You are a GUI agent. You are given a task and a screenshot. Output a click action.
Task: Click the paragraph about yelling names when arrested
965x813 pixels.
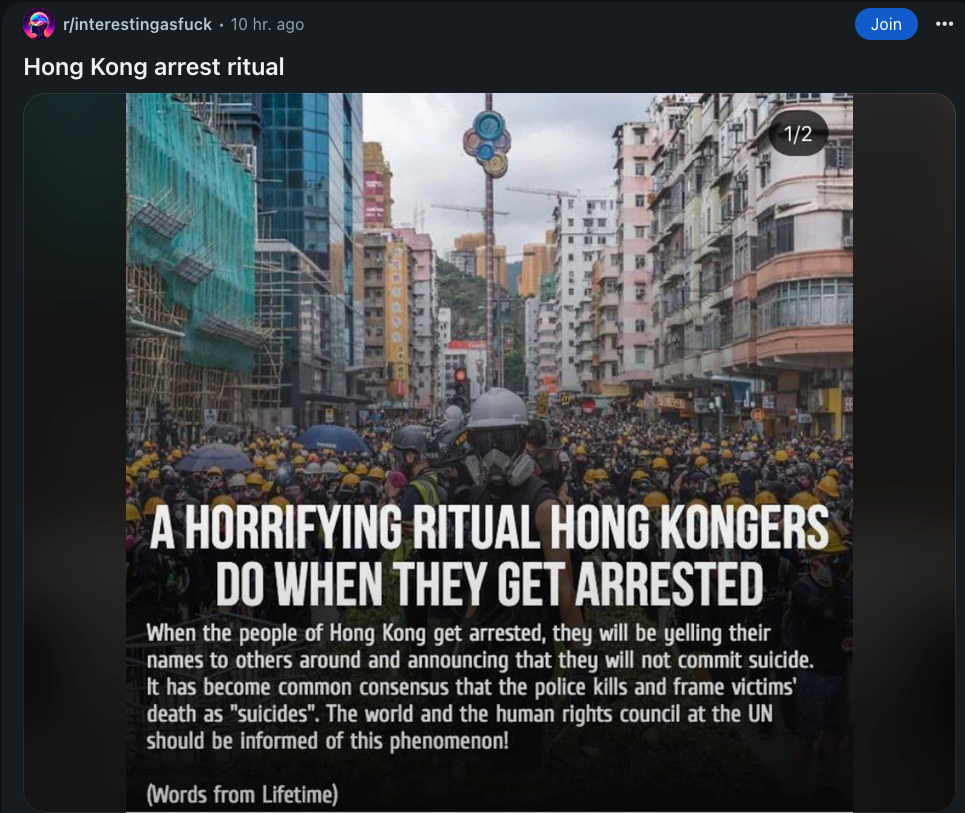[480, 687]
